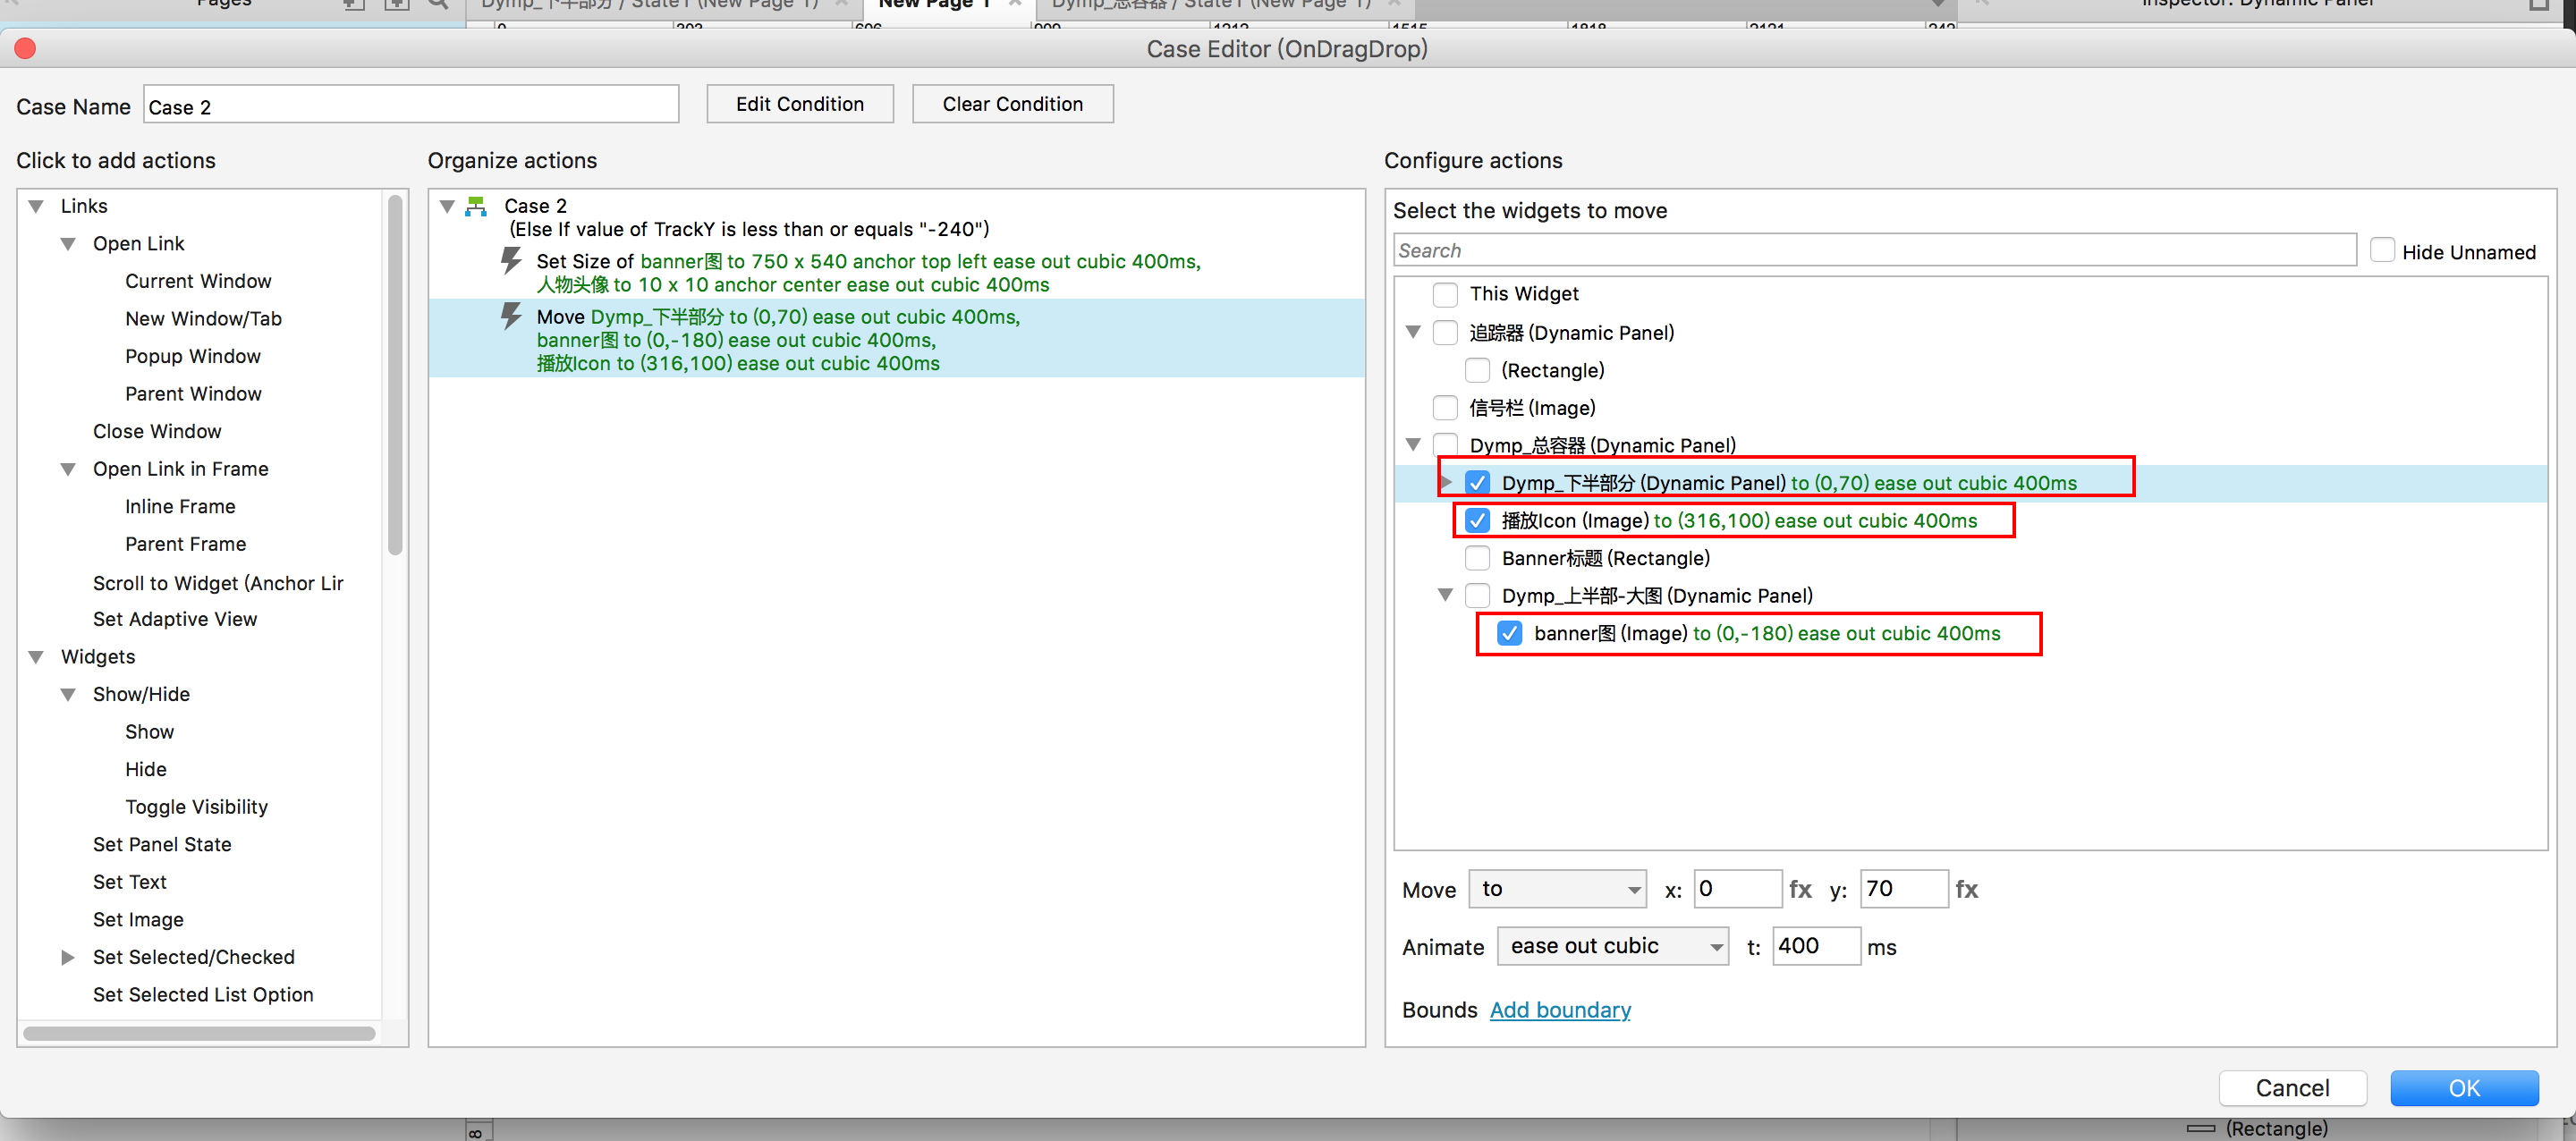This screenshot has width=2576, height=1141.
Task: Click the Case 2 flow icon
Action: pyautogui.click(x=477, y=206)
